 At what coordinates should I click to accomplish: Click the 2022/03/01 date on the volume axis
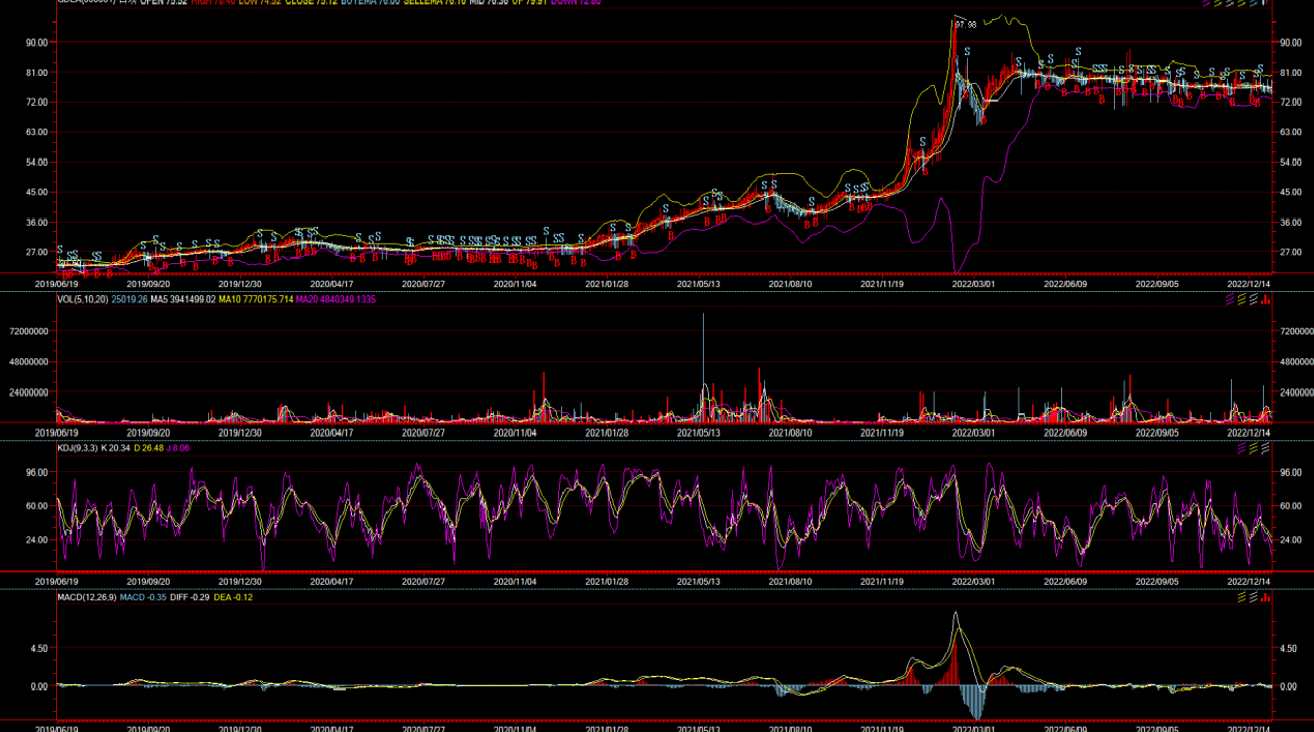[x=973, y=433]
